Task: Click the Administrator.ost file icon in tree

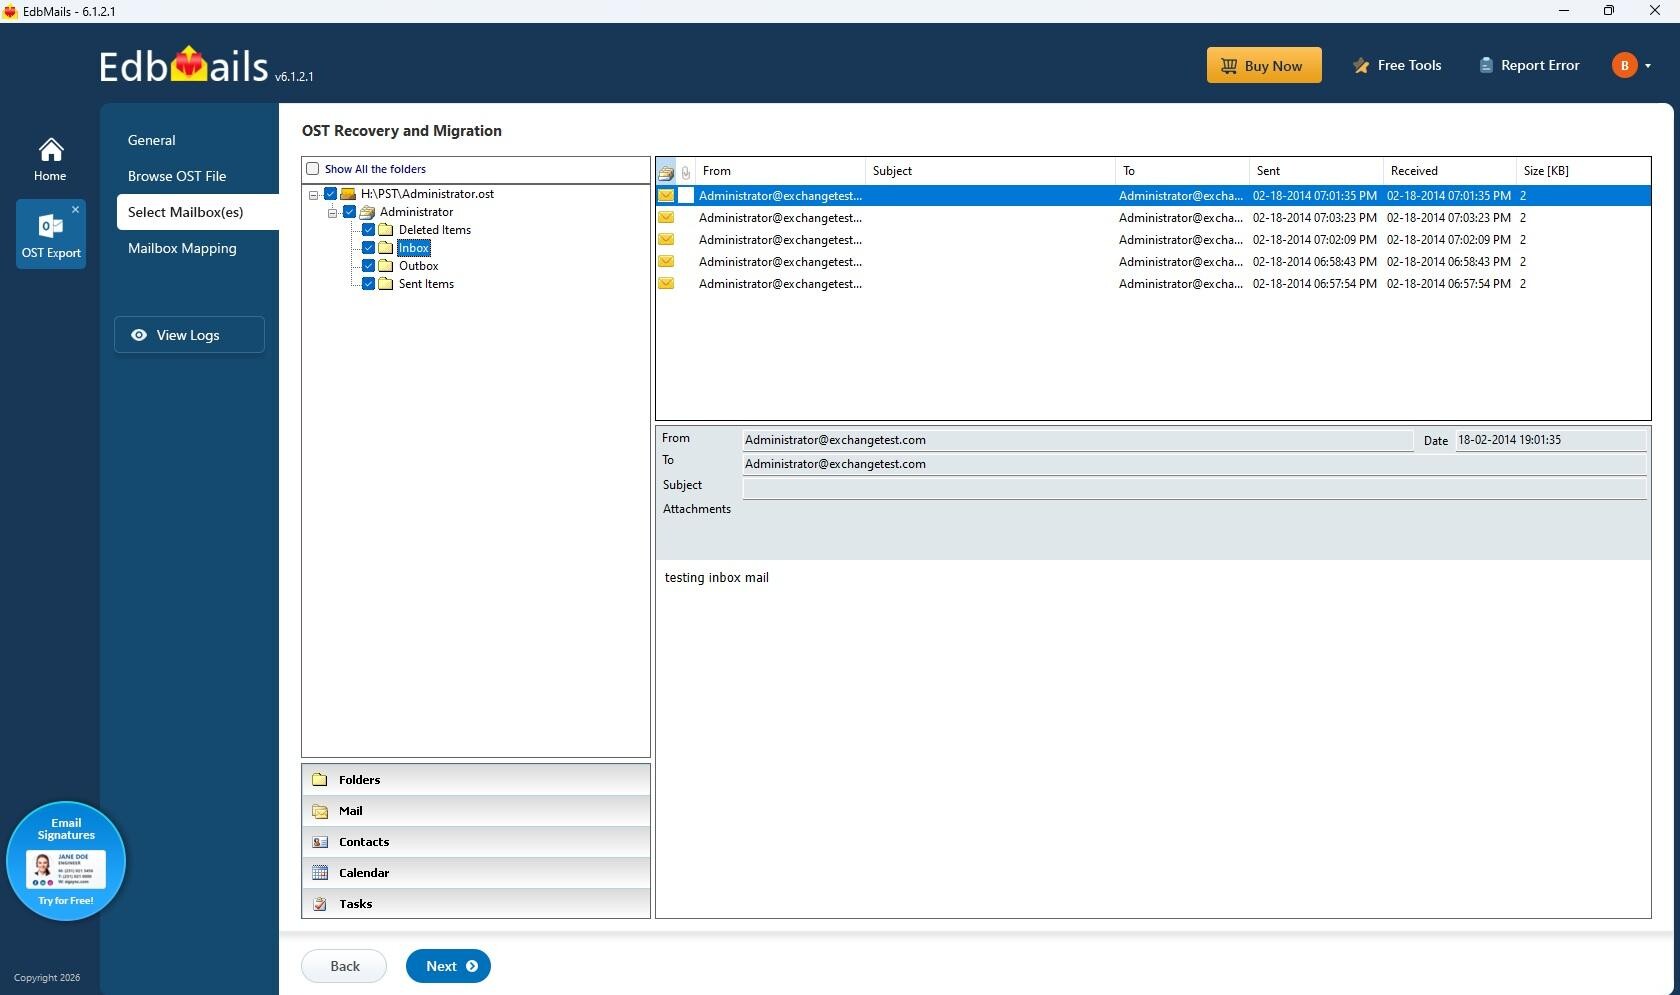Action: tap(348, 194)
